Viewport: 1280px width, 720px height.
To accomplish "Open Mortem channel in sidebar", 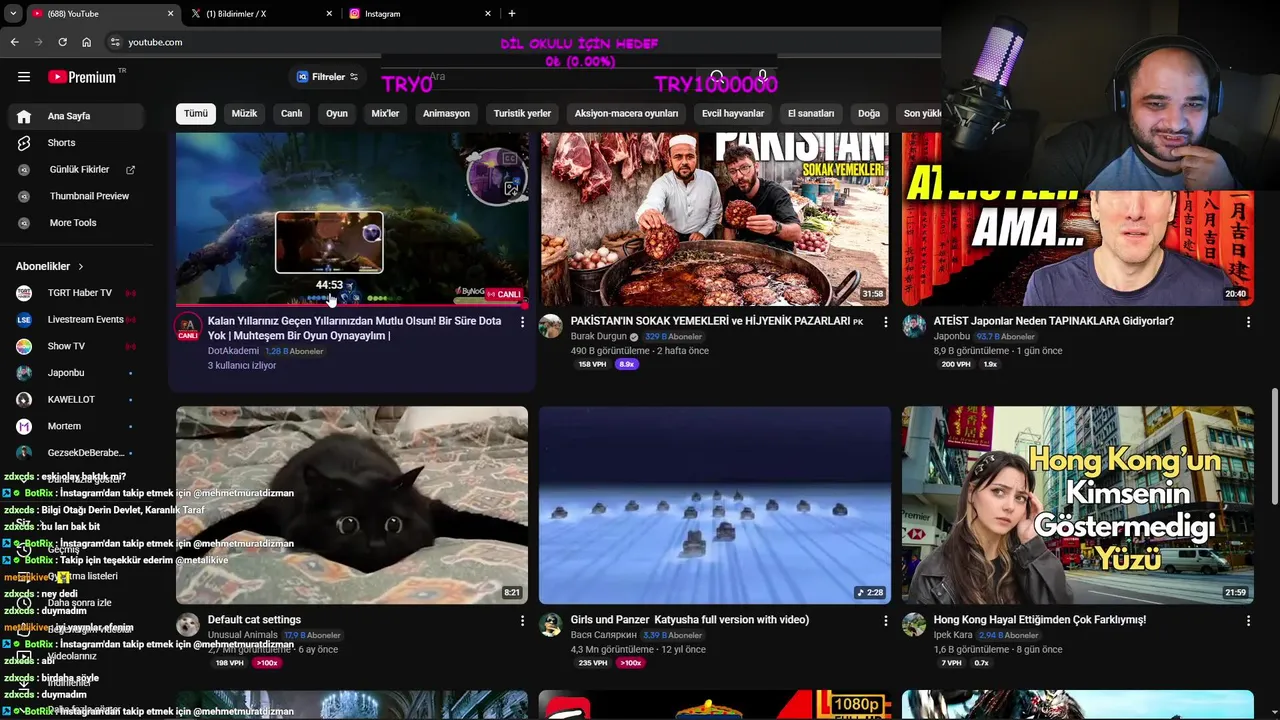I will [78, 426].
